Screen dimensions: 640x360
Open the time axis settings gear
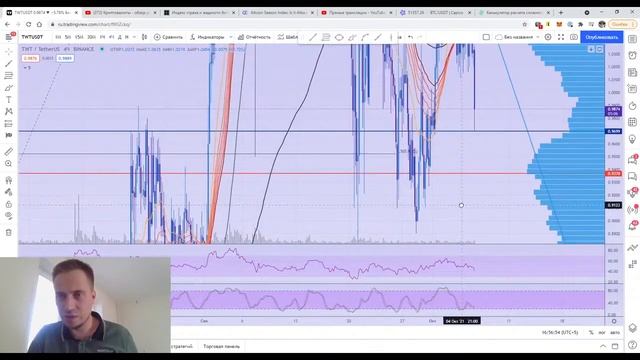click(614, 321)
